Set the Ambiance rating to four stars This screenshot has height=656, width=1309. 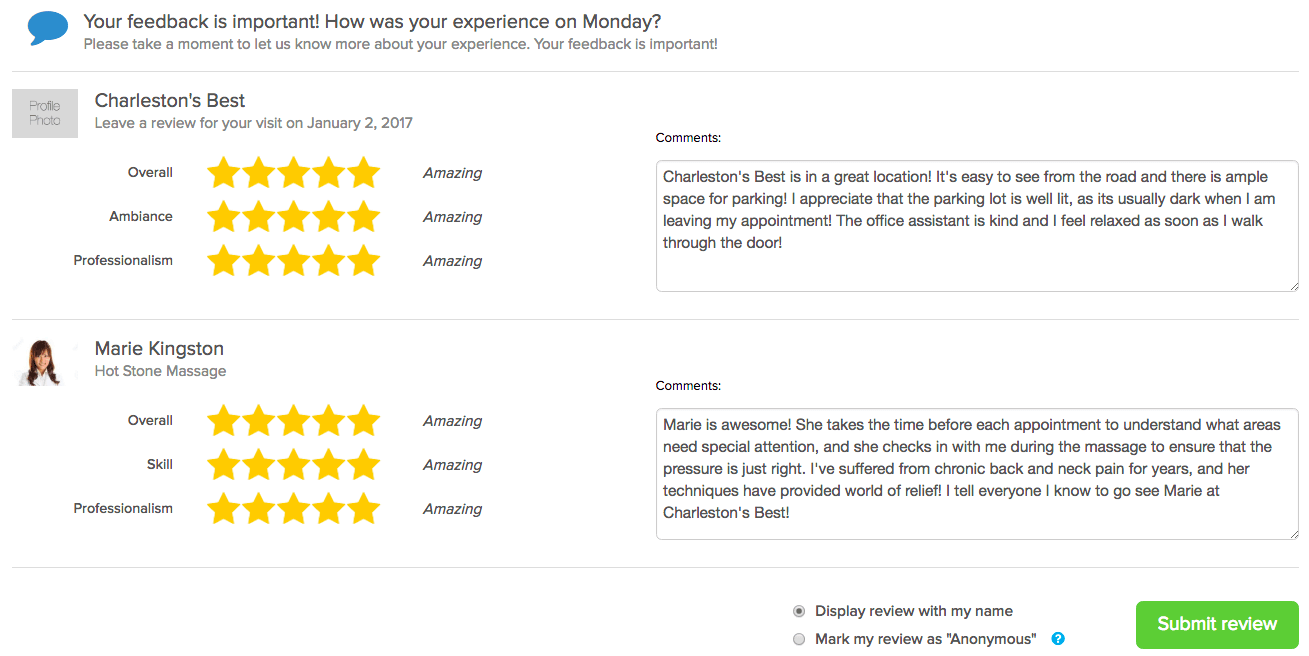tap(331, 217)
